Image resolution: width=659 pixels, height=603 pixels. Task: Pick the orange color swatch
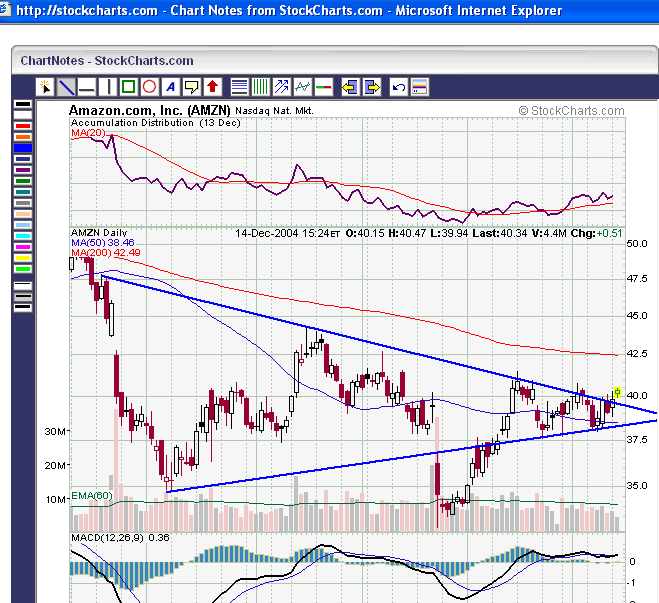coord(23,137)
